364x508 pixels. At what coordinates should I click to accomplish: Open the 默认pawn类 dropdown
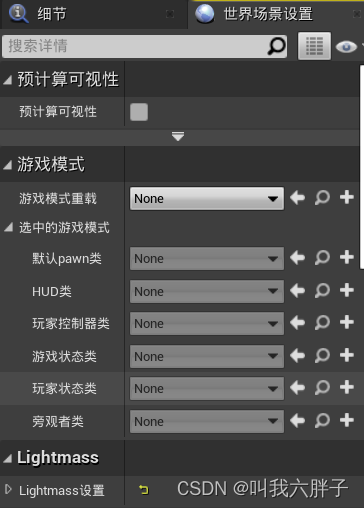(207, 259)
